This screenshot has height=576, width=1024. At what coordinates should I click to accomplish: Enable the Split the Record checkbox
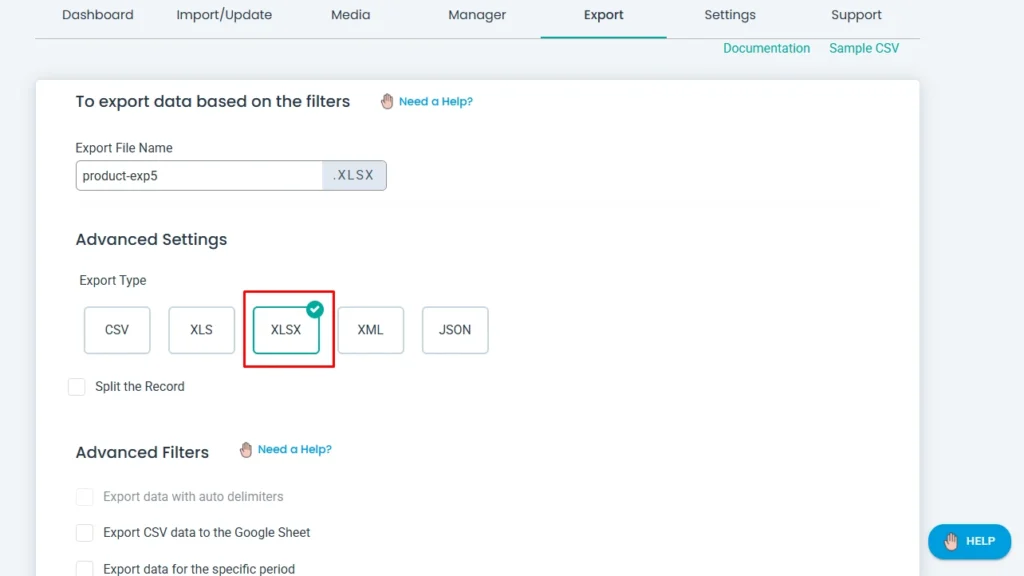[77, 387]
